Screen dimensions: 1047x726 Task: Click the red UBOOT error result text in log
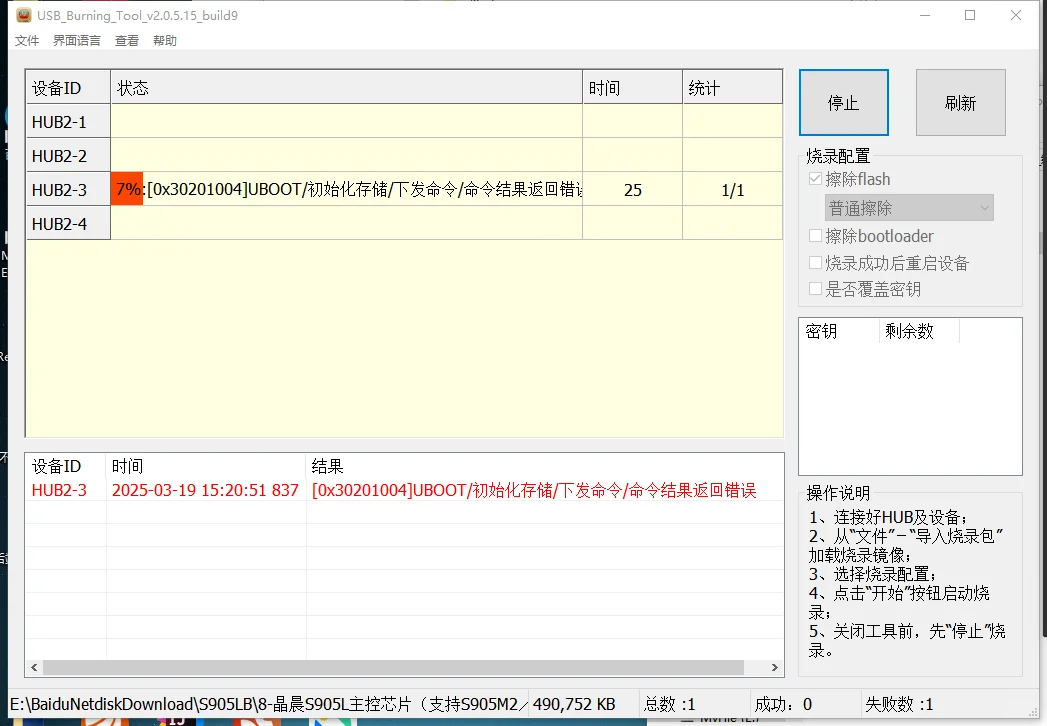click(534, 490)
